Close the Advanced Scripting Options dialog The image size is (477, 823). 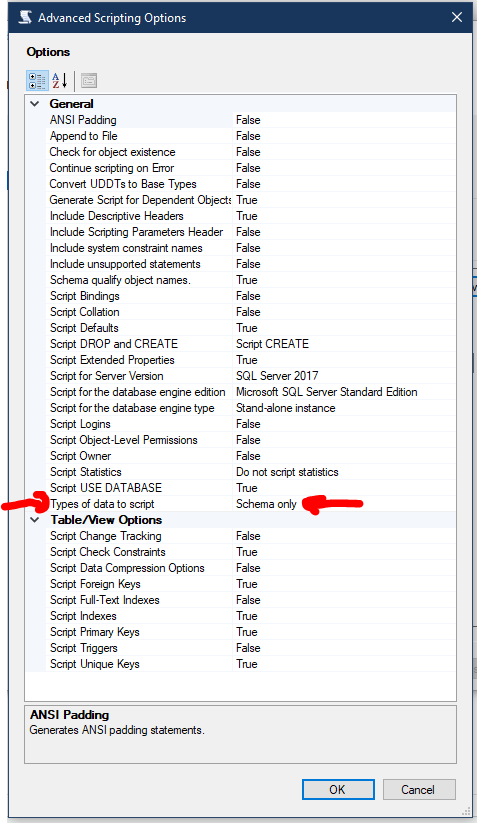[x=457, y=17]
